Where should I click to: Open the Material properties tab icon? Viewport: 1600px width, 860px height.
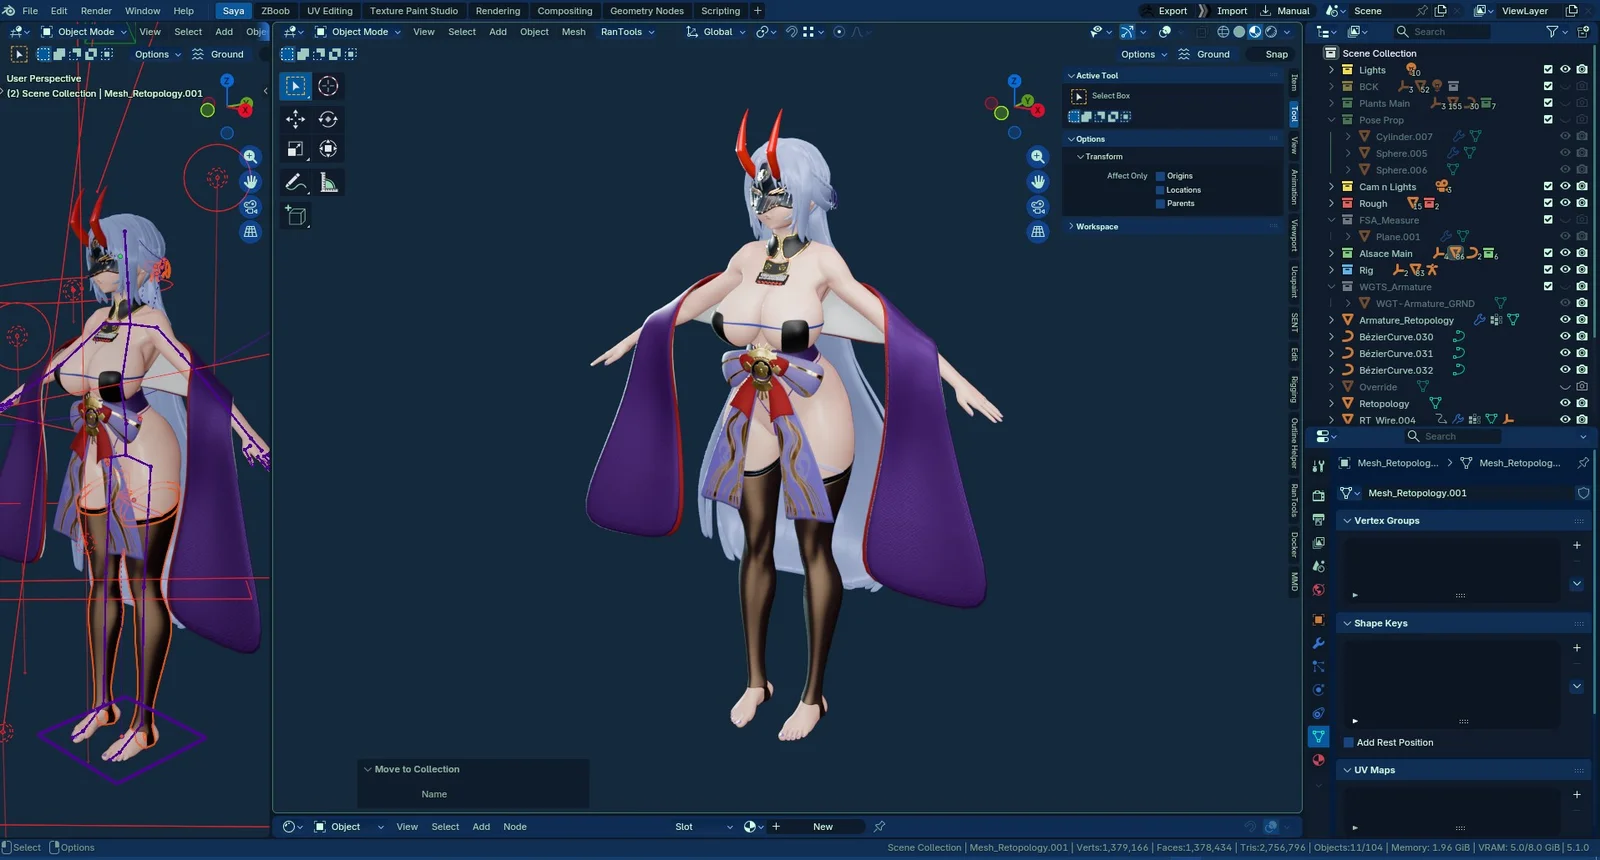click(1318, 760)
